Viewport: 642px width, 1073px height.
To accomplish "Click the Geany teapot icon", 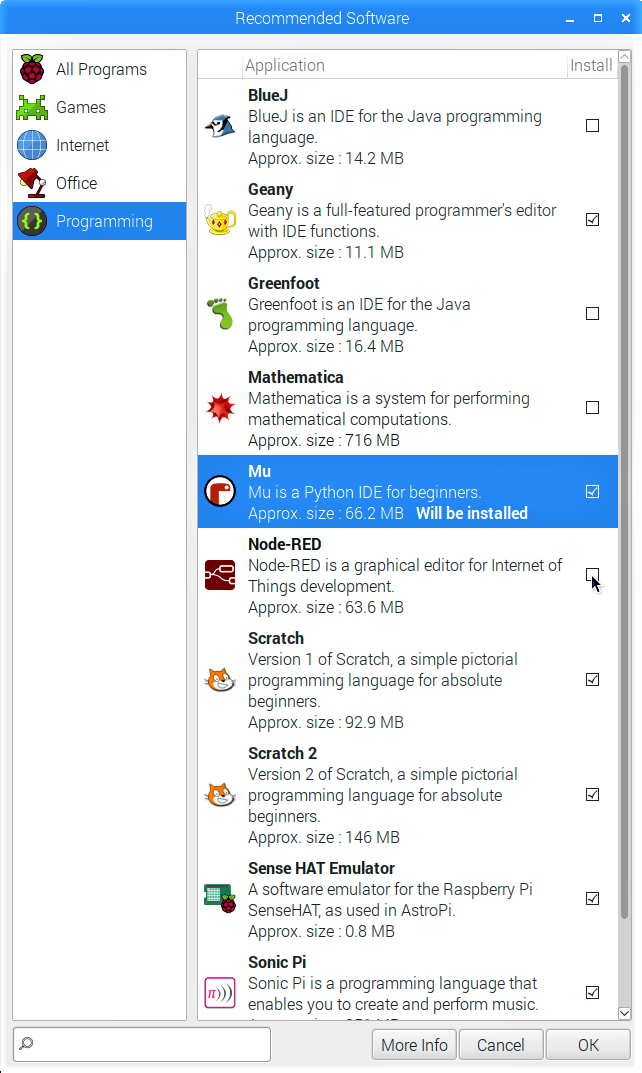I will click(x=220, y=220).
